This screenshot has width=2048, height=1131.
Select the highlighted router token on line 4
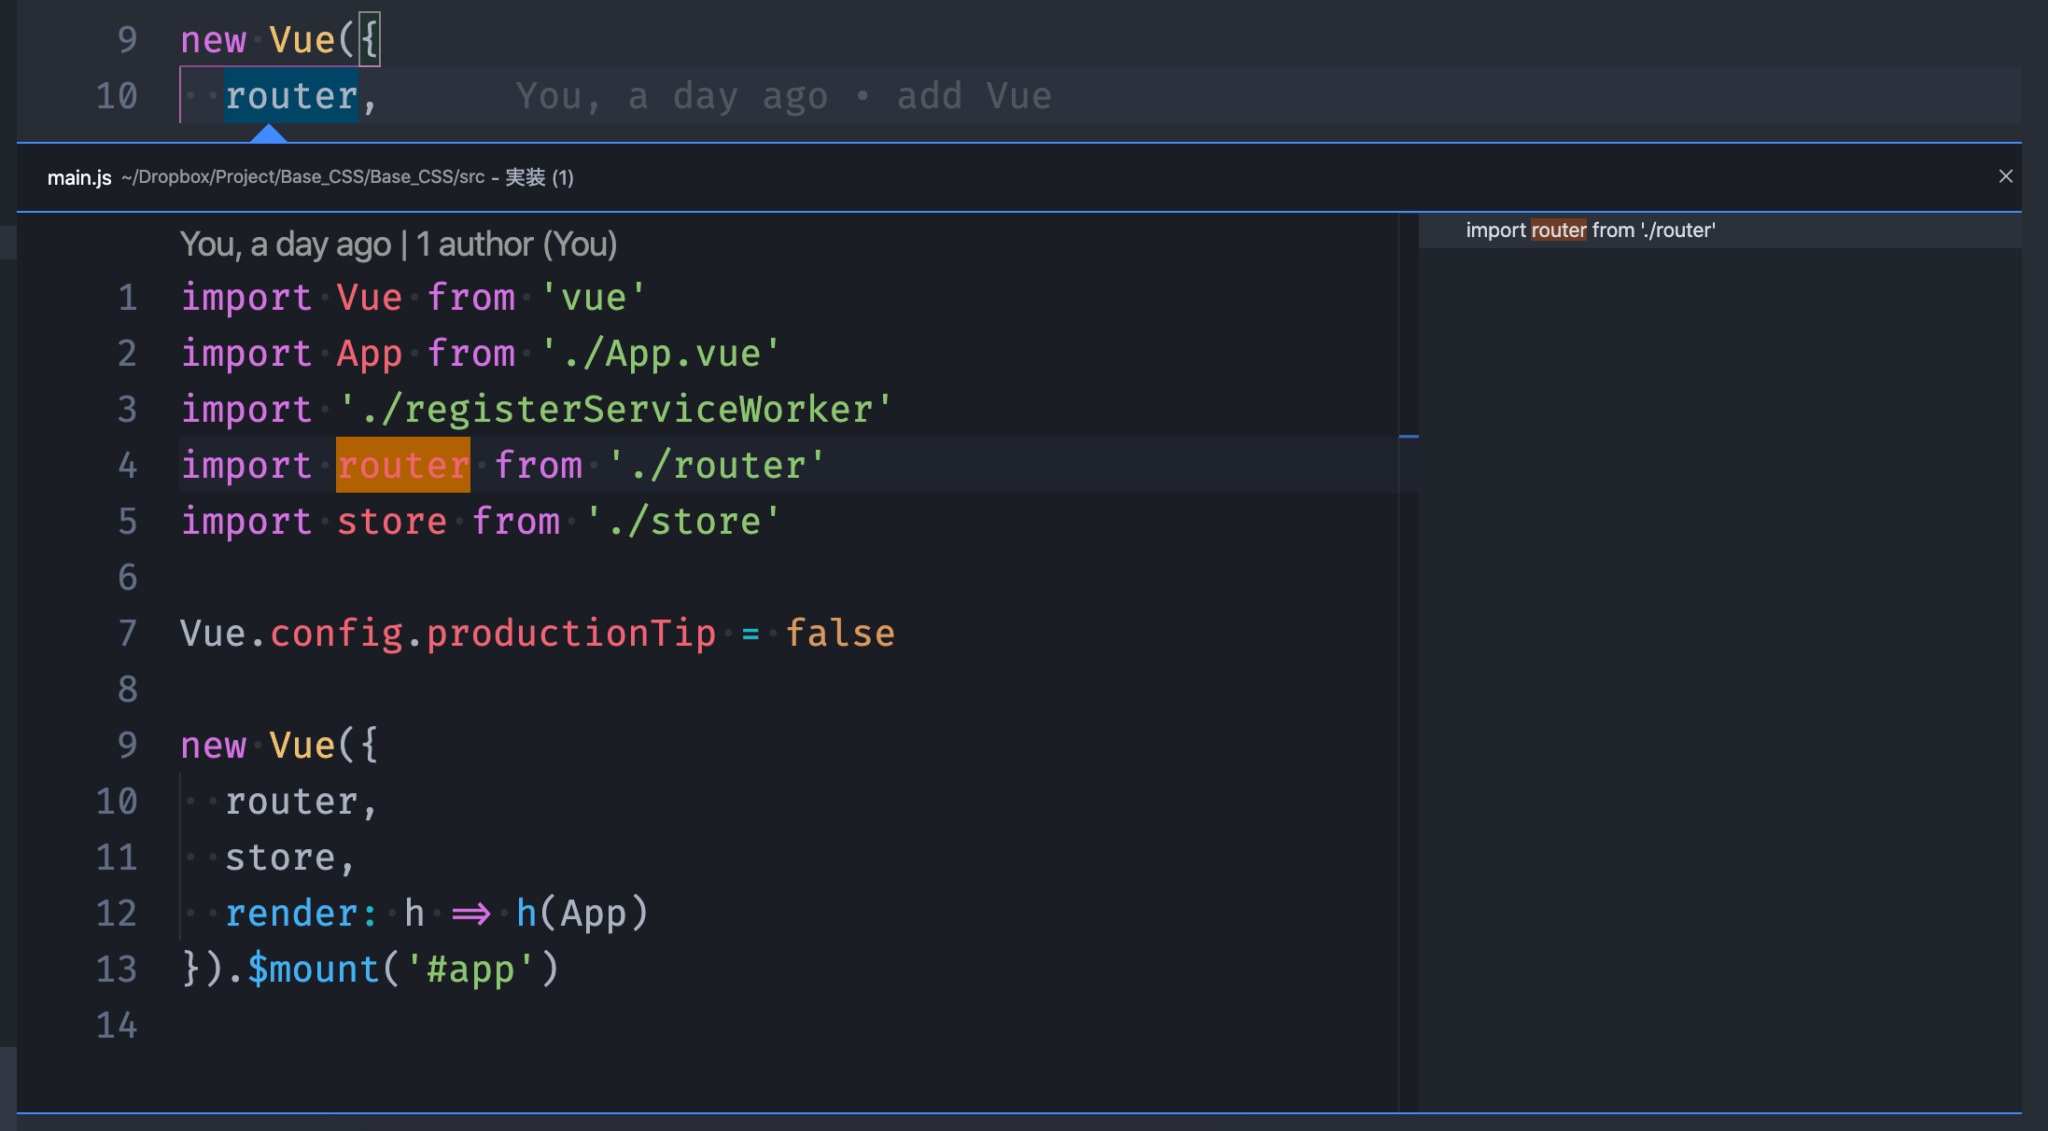pyautogui.click(x=402, y=464)
